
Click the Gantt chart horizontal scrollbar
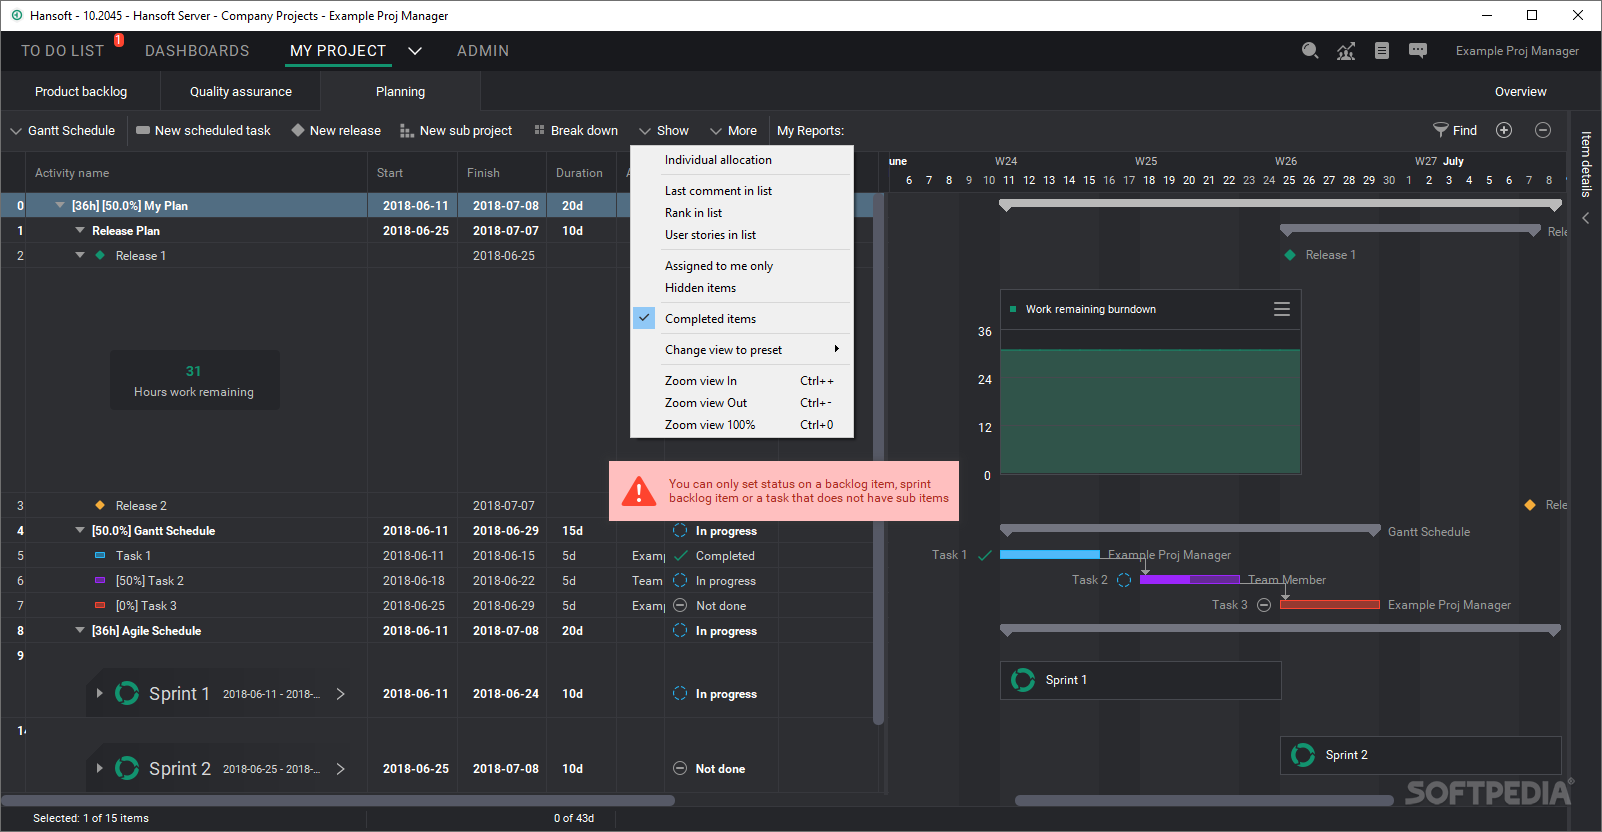(x=1204, y=800)
